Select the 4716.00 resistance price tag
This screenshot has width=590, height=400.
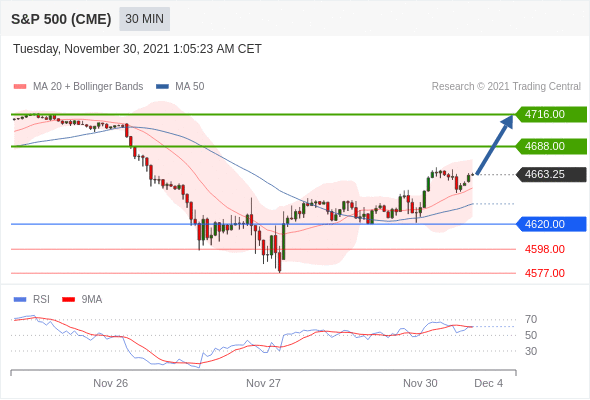(x=550, y=114)
